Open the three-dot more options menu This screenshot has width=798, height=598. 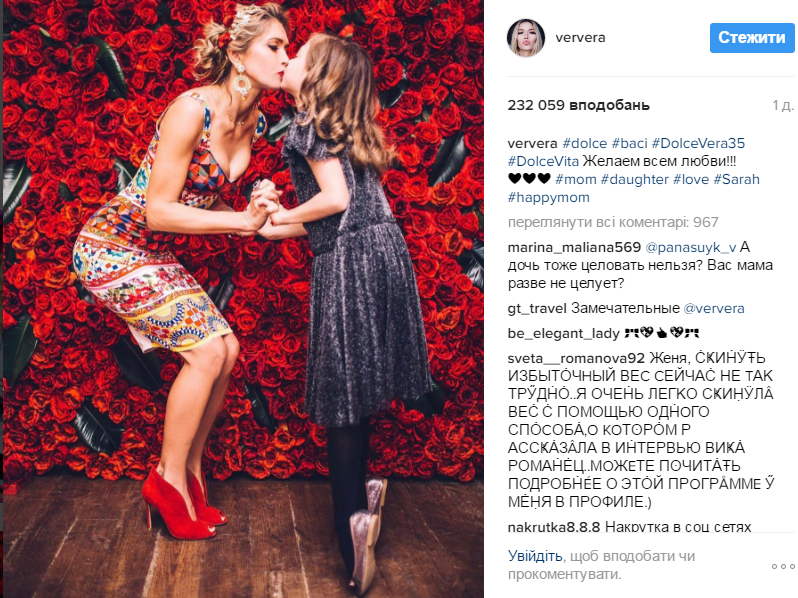pyautogui.click(x=783, y=566)
